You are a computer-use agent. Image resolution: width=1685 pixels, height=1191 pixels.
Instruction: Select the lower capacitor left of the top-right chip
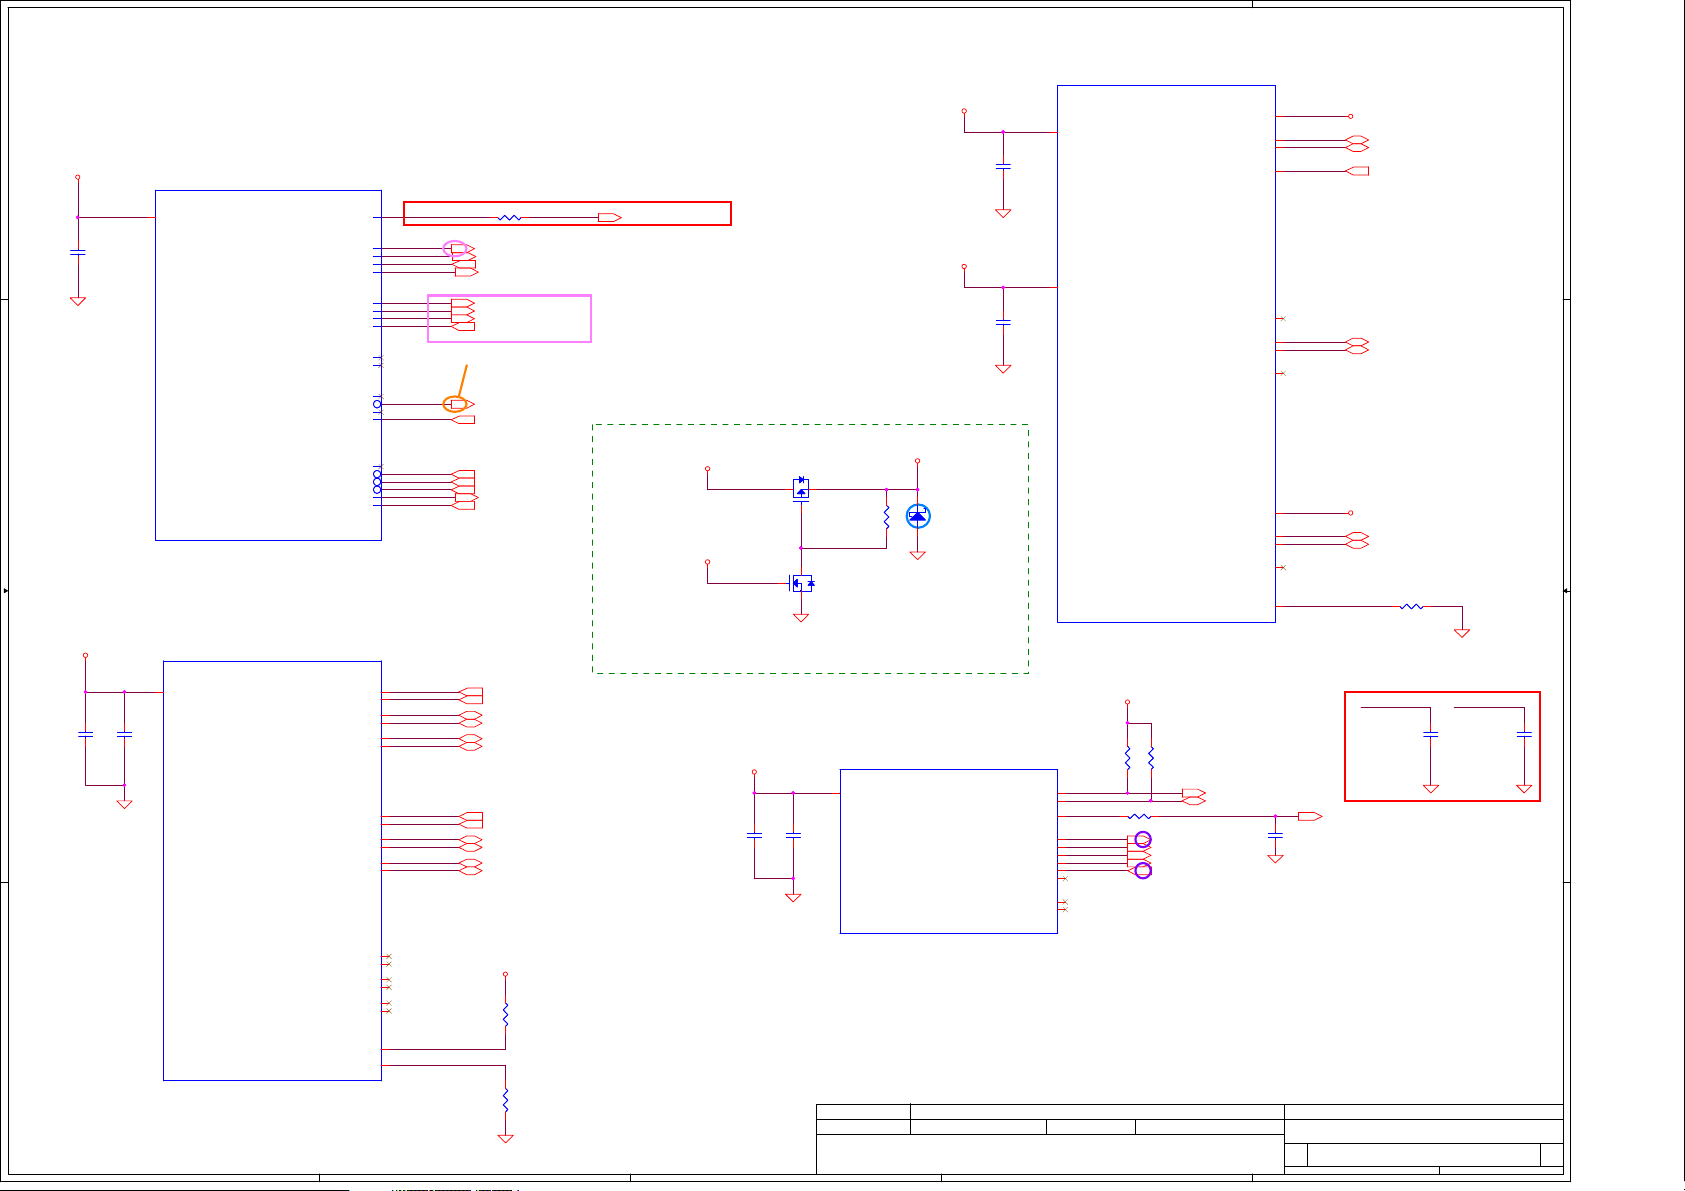coord(1003,322)
